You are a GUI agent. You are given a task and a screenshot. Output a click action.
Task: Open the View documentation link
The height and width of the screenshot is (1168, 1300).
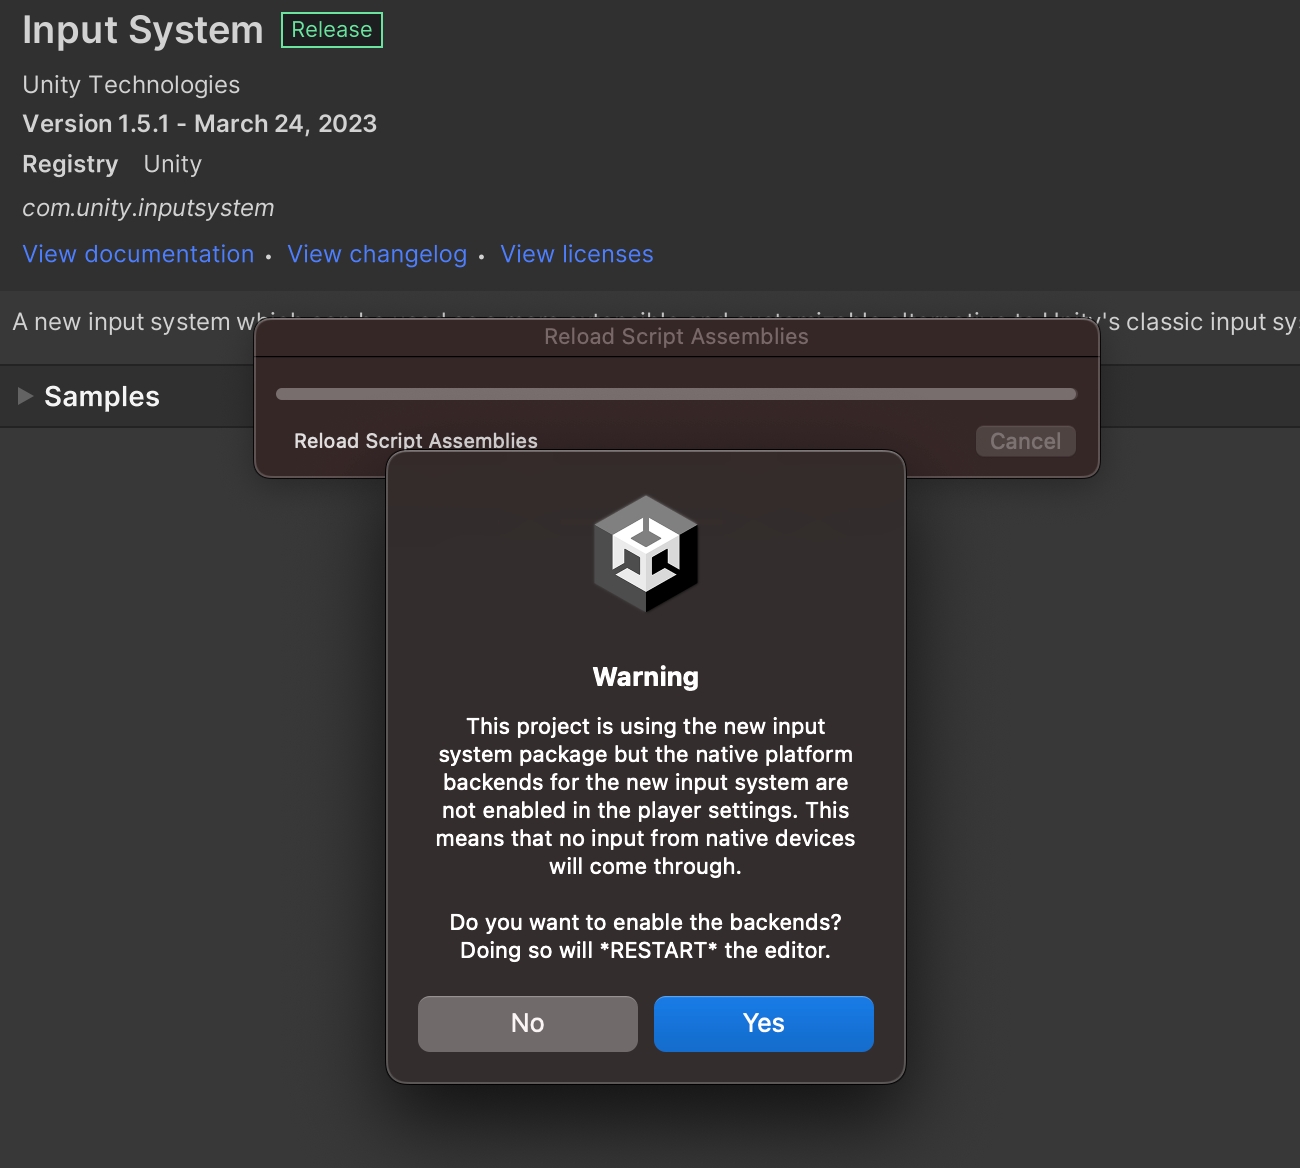tap(138, 254)
